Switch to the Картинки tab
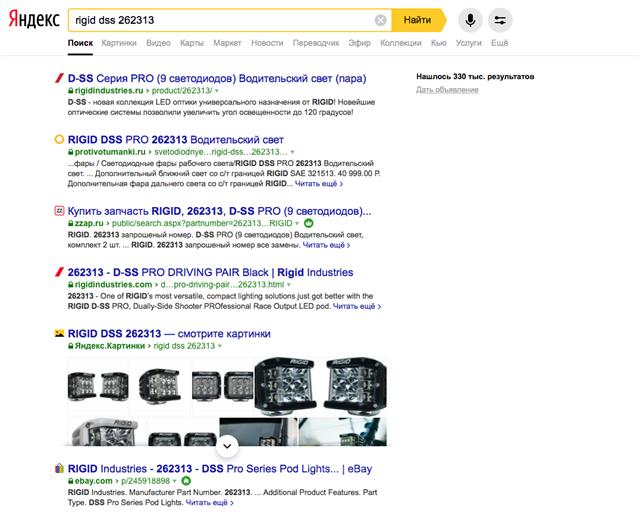The height and width of the screenshot is (523, 640). point(119,43)
